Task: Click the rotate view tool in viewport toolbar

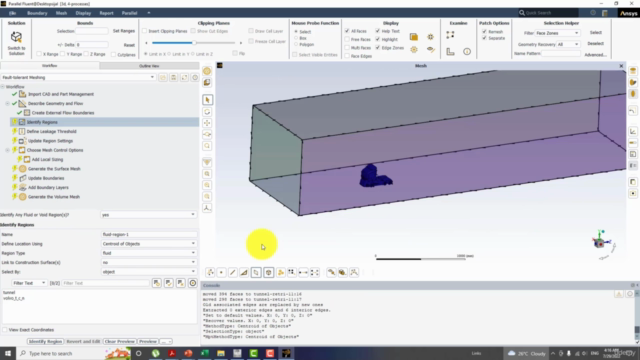Action: click(207, 112)
